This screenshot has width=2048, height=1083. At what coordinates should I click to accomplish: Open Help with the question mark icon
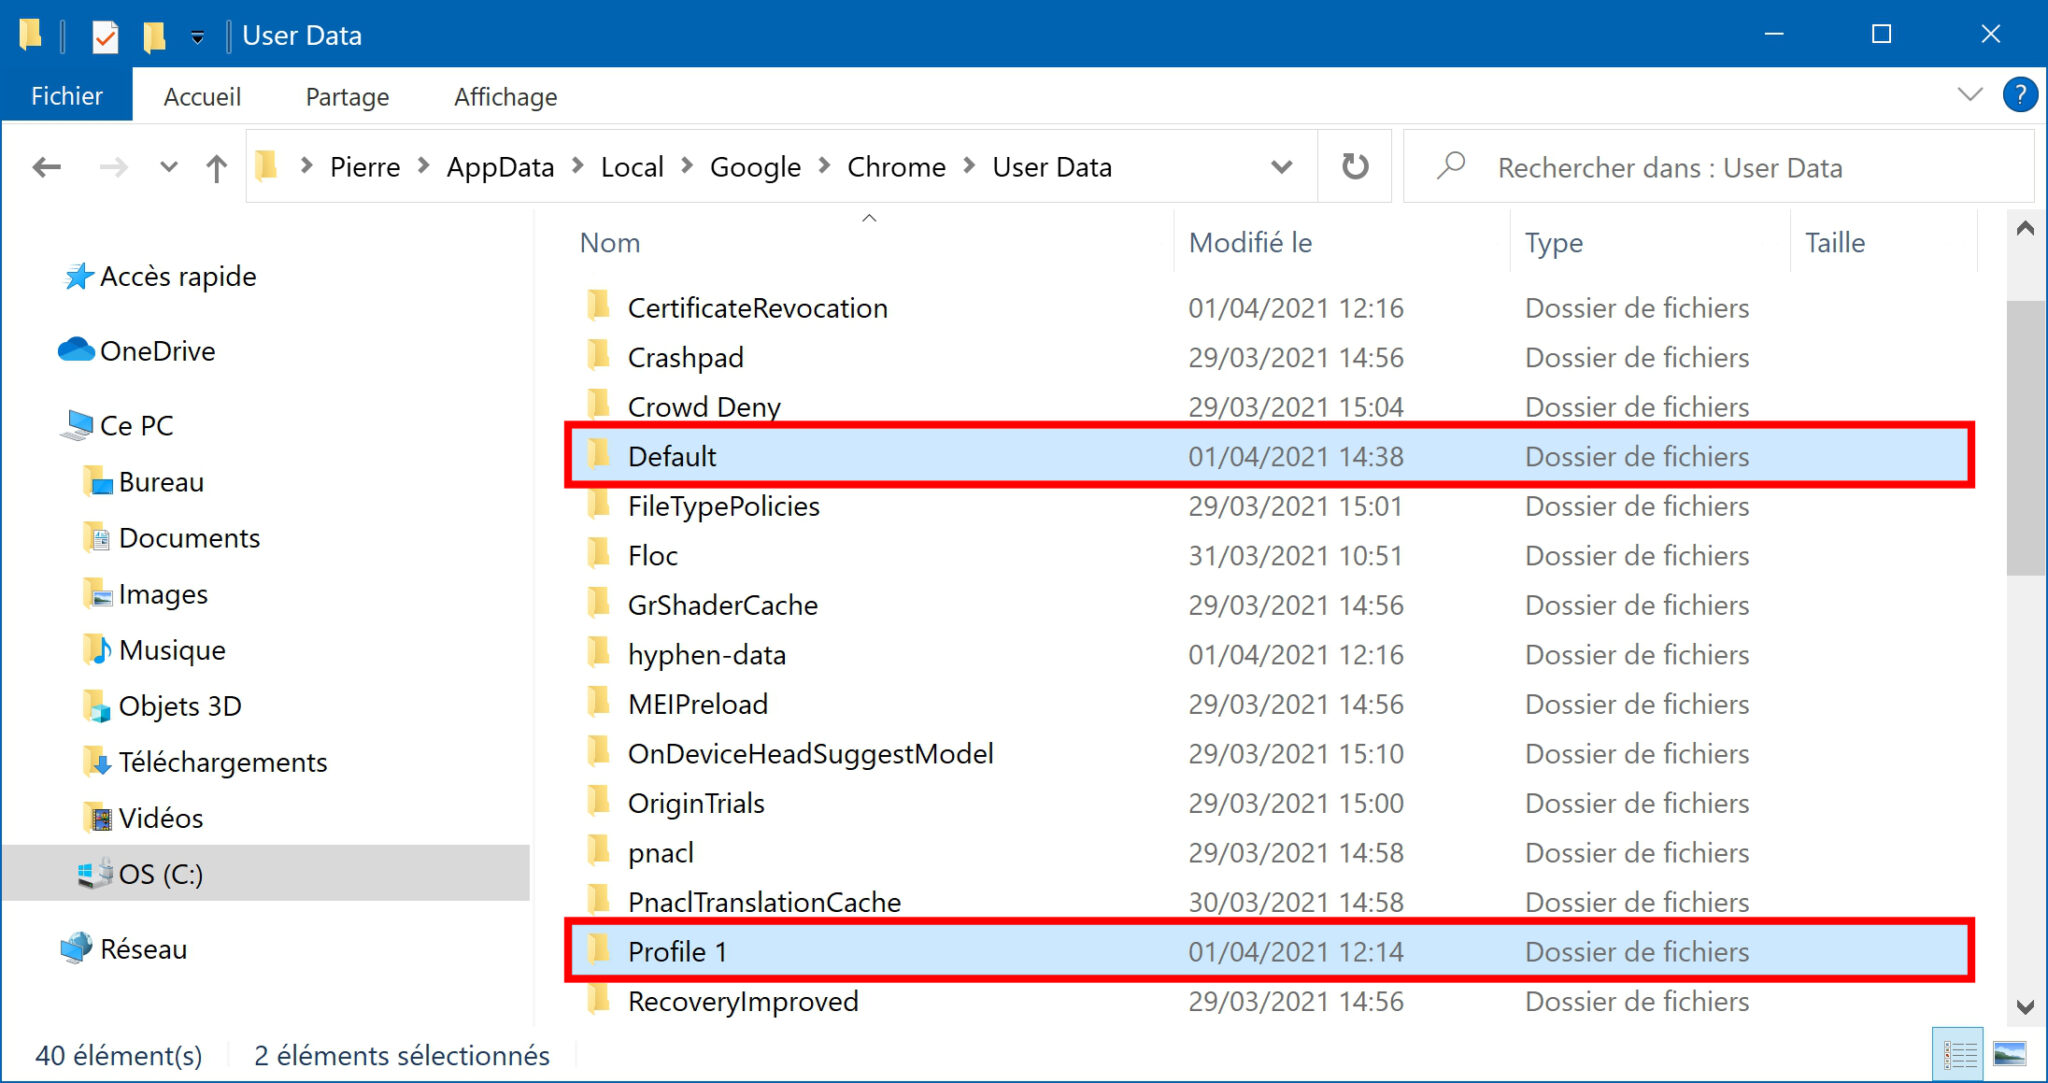coord(2021,95)
